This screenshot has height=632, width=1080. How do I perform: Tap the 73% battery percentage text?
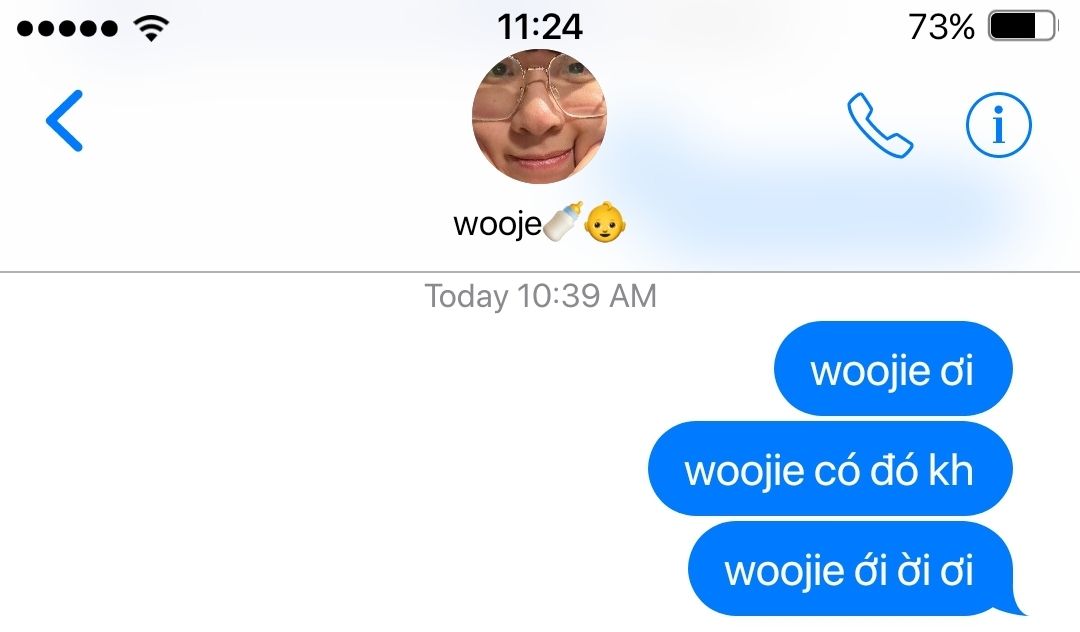click(x=941, y=27)
